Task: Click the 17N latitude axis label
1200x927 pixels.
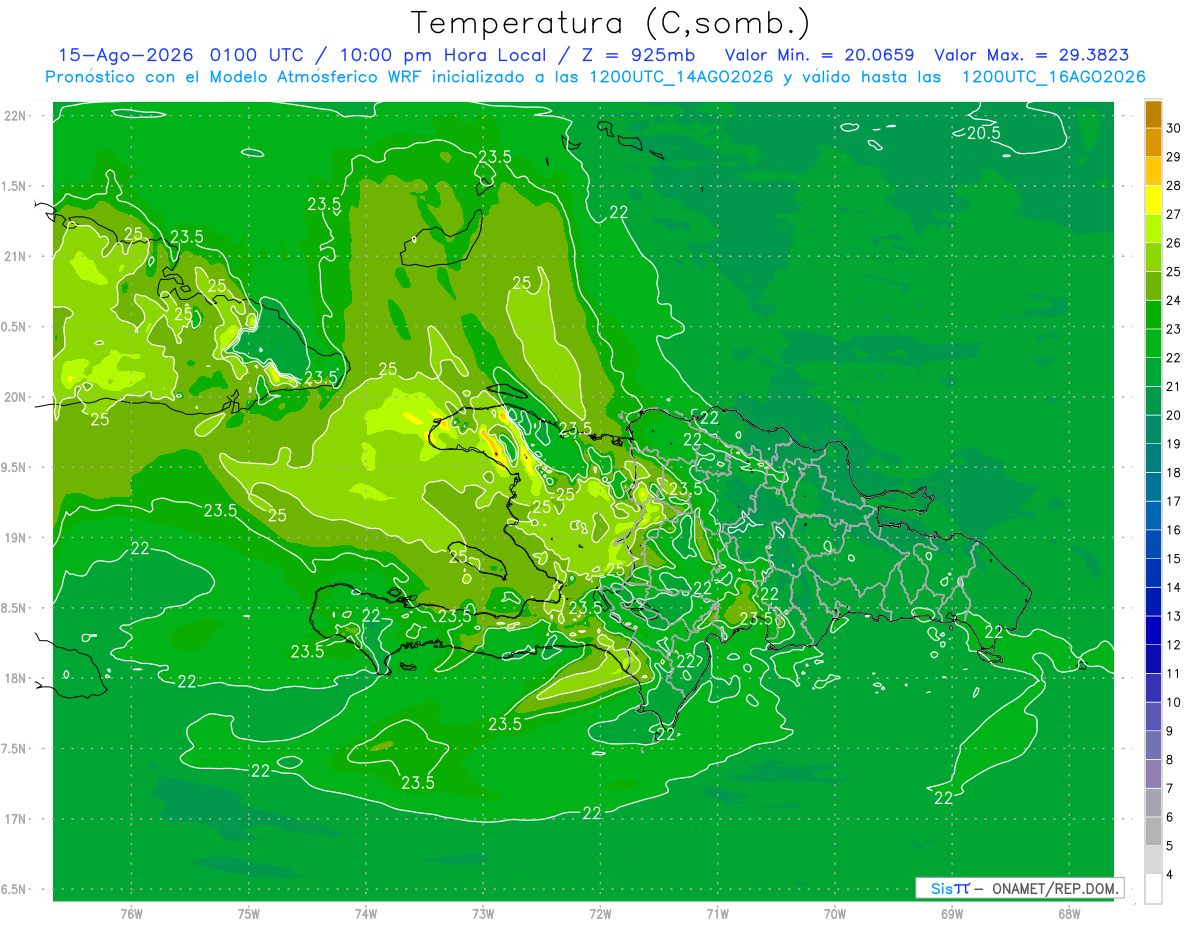Action: pyautogui.click(x=17, y=819)
